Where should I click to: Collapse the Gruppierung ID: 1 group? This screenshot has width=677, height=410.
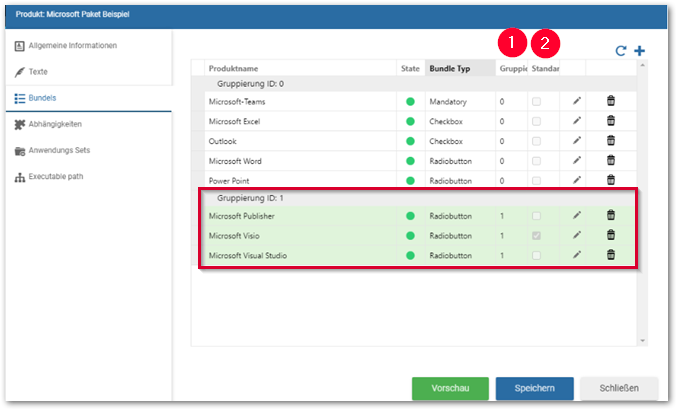pyautogui.click(x=250, y=198)
